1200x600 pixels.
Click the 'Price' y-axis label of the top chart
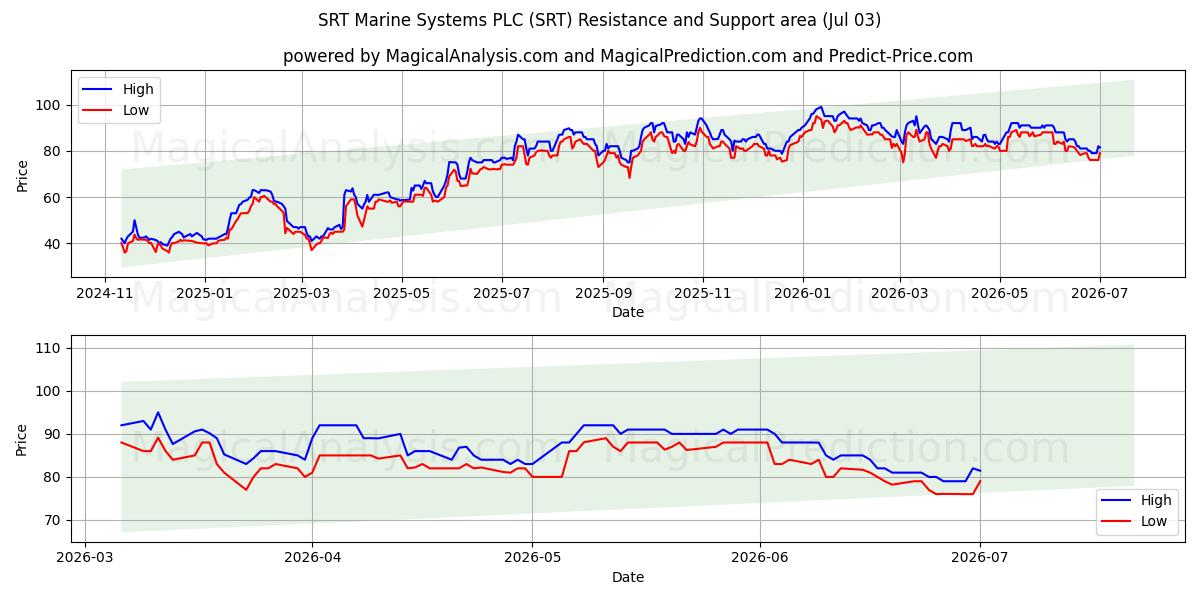point(22,174)
